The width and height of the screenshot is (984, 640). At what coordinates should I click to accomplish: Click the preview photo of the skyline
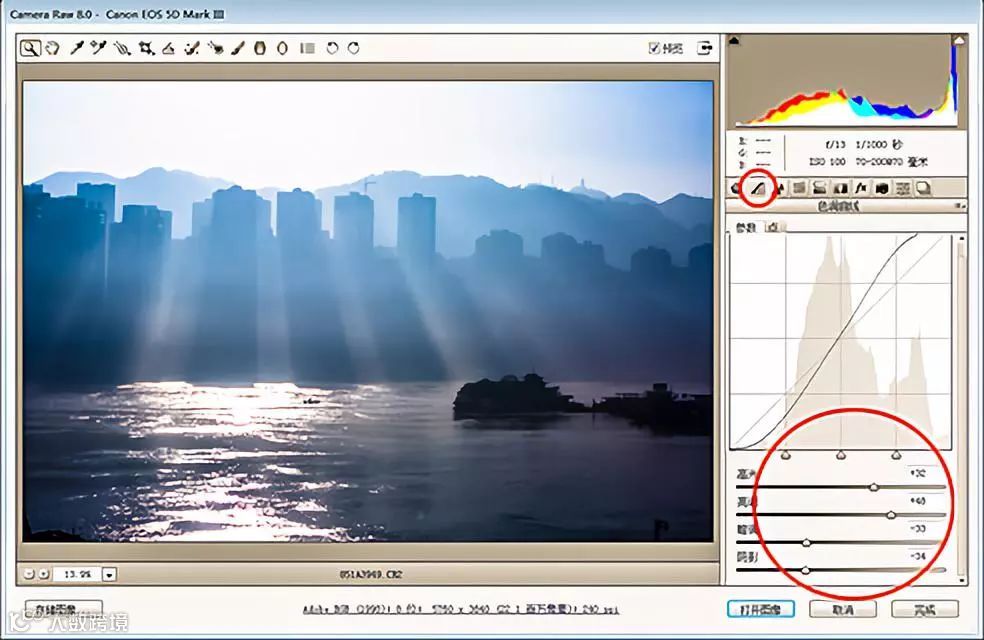368,311
